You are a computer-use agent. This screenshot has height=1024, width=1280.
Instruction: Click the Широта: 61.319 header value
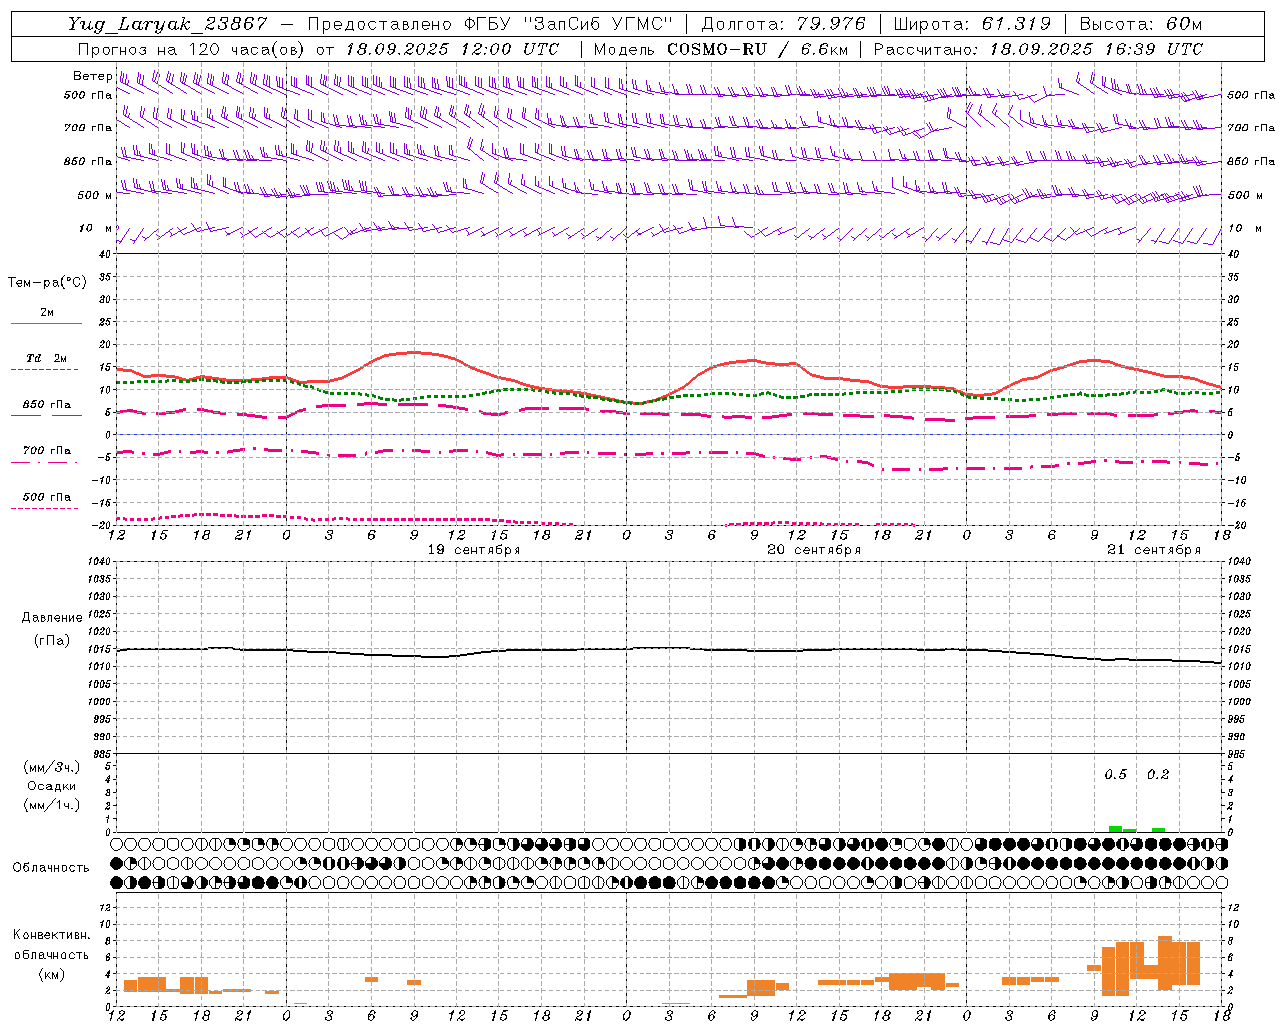point(971,24)
